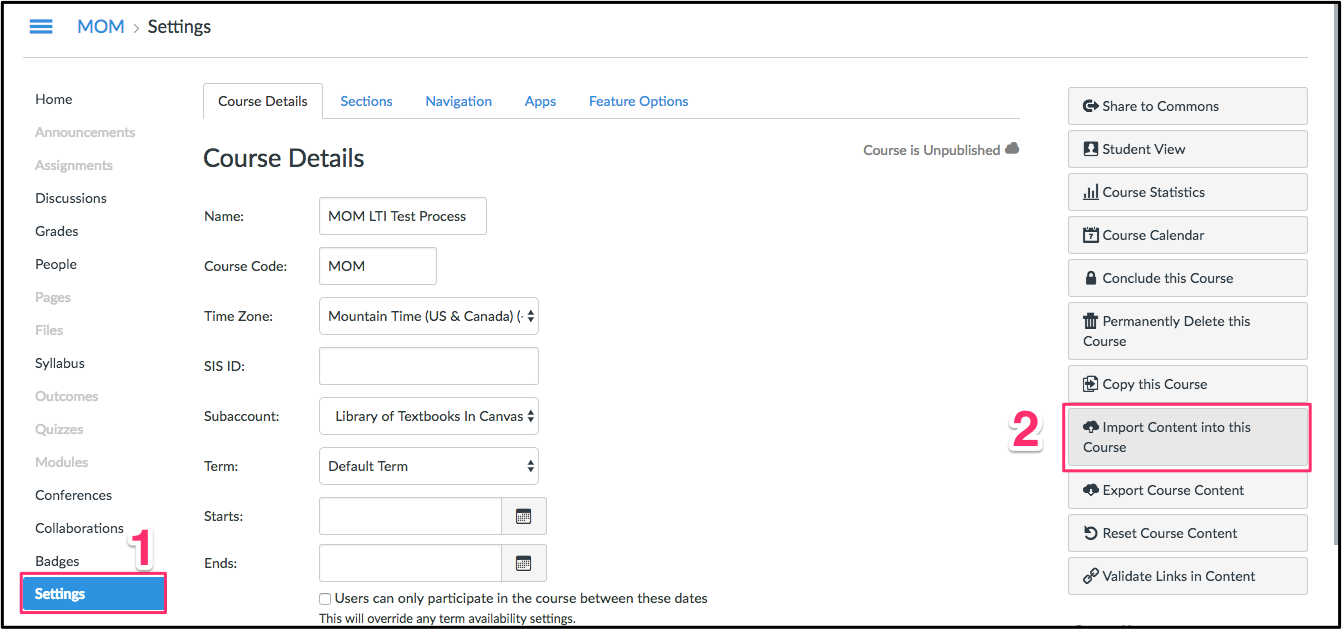Open the hamburger navigation menu

click(40, 26)
